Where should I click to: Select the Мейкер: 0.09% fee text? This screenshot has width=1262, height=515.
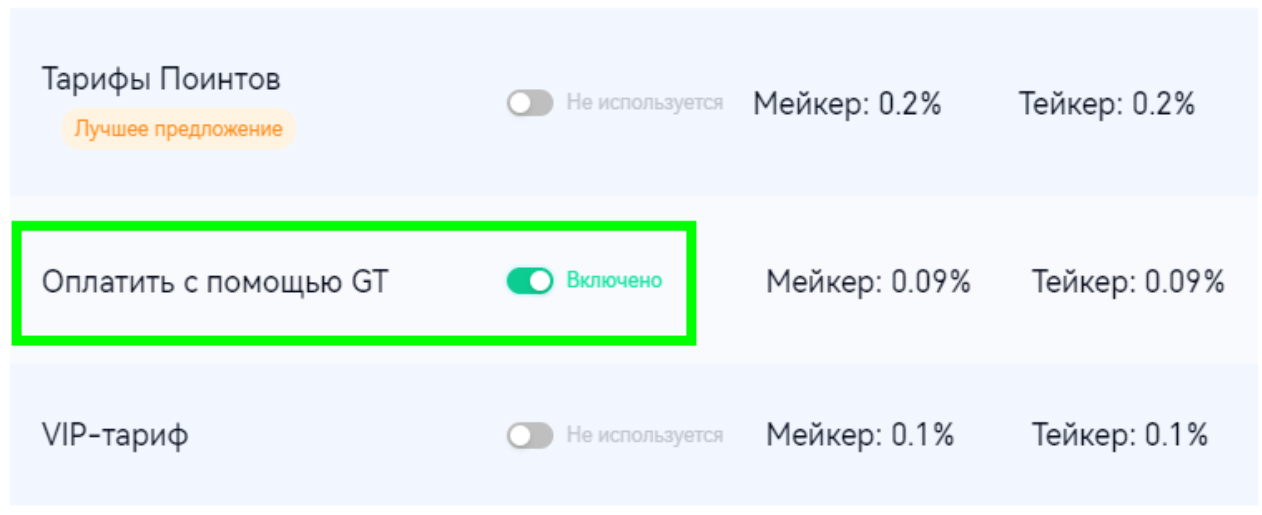(x=868, y=282)
